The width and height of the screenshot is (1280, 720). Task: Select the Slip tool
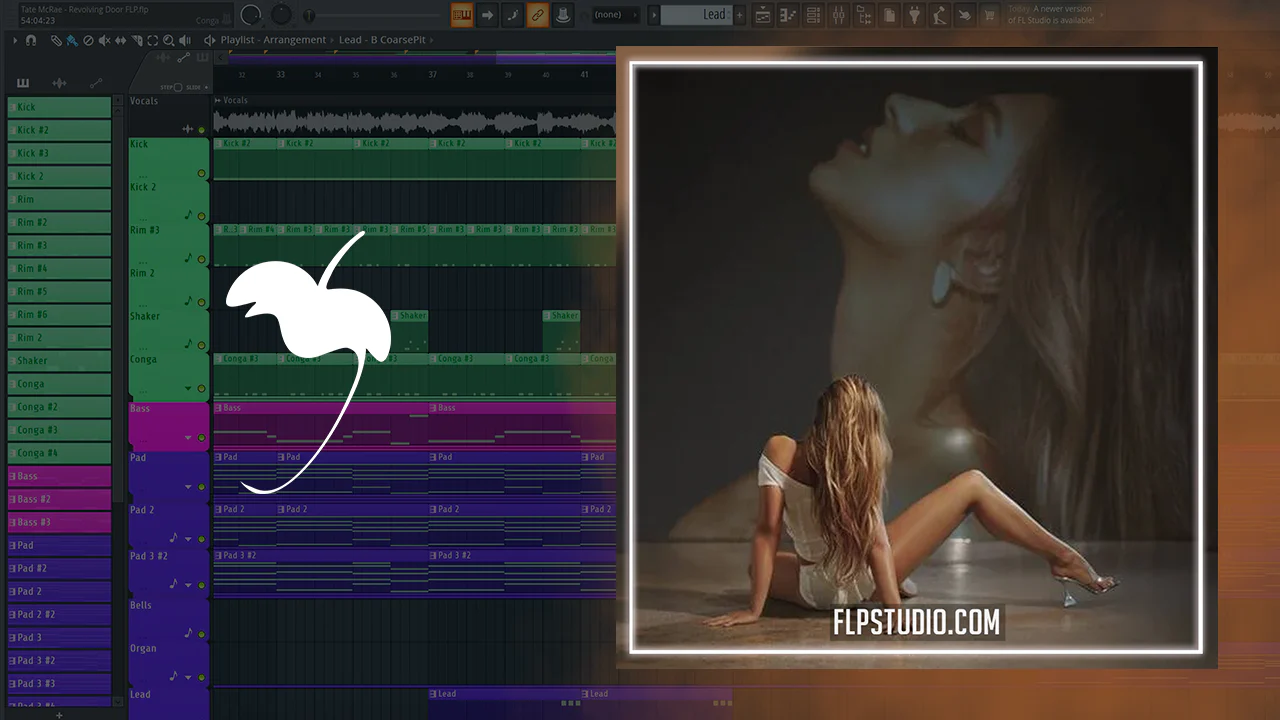[x=120, y=40]
